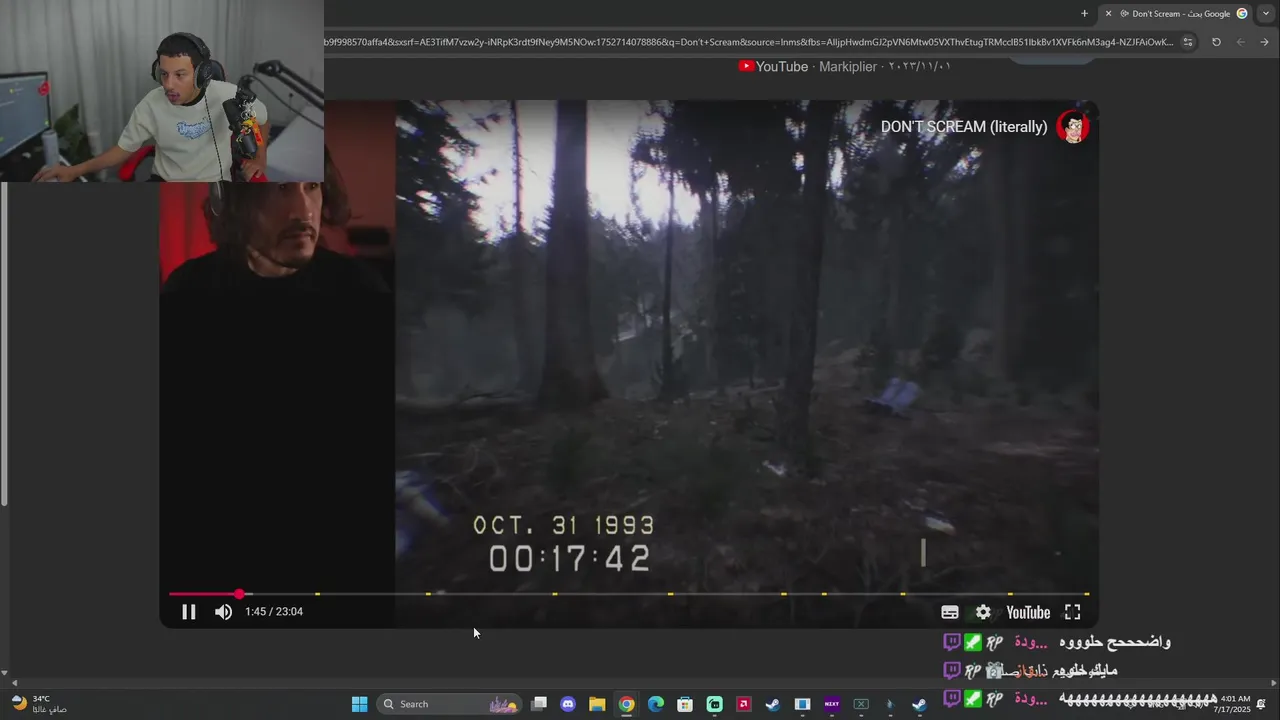Image resolution: width=1280 pixels, height=720 pixels.
Task: Close the Don't Scream Google tab
Action: (1108, 13)
